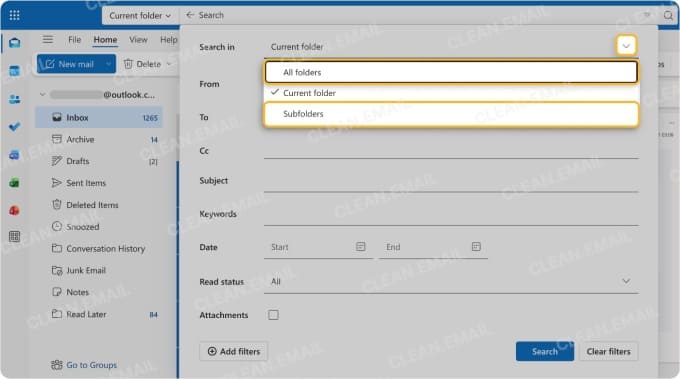Click the Go to Groups people icon
680x379 pixels.
[57, 365]
